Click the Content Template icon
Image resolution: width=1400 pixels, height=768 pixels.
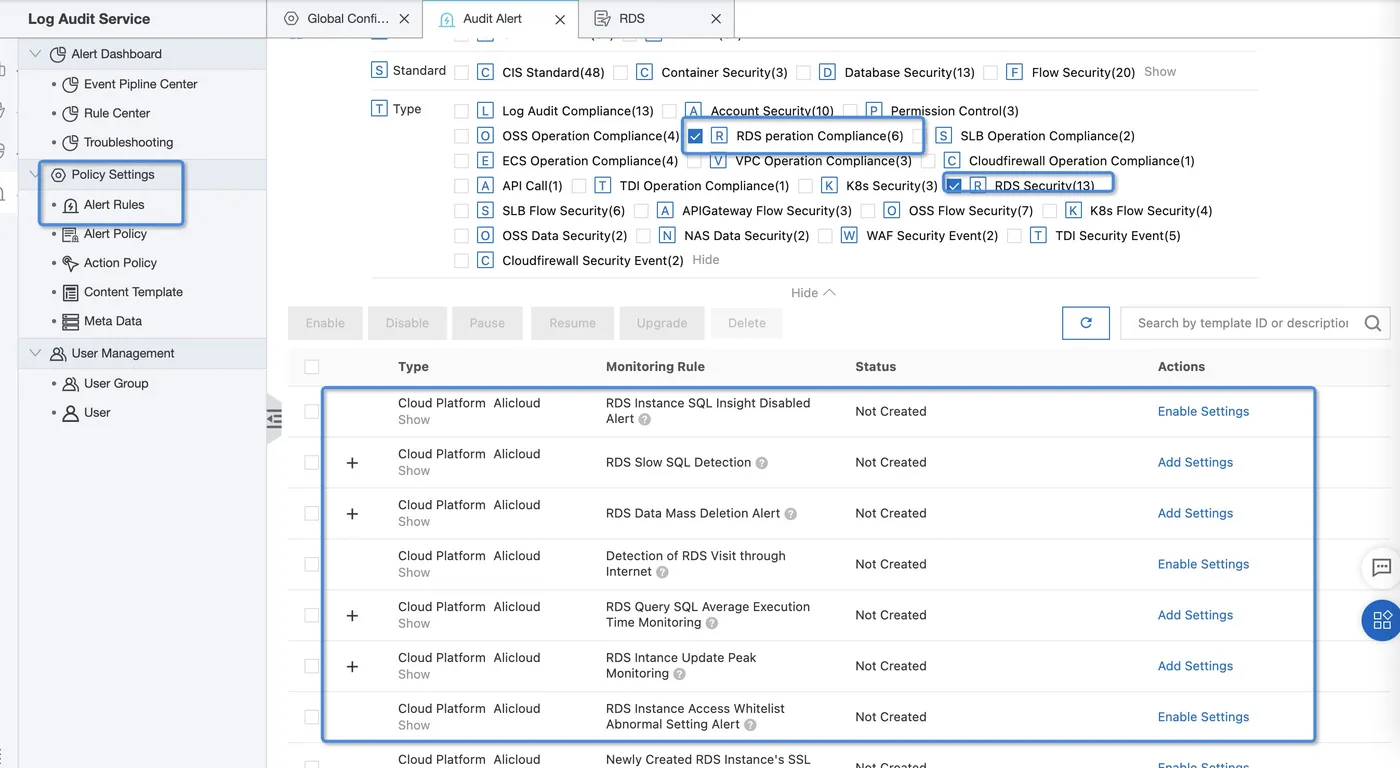point(70,292)
